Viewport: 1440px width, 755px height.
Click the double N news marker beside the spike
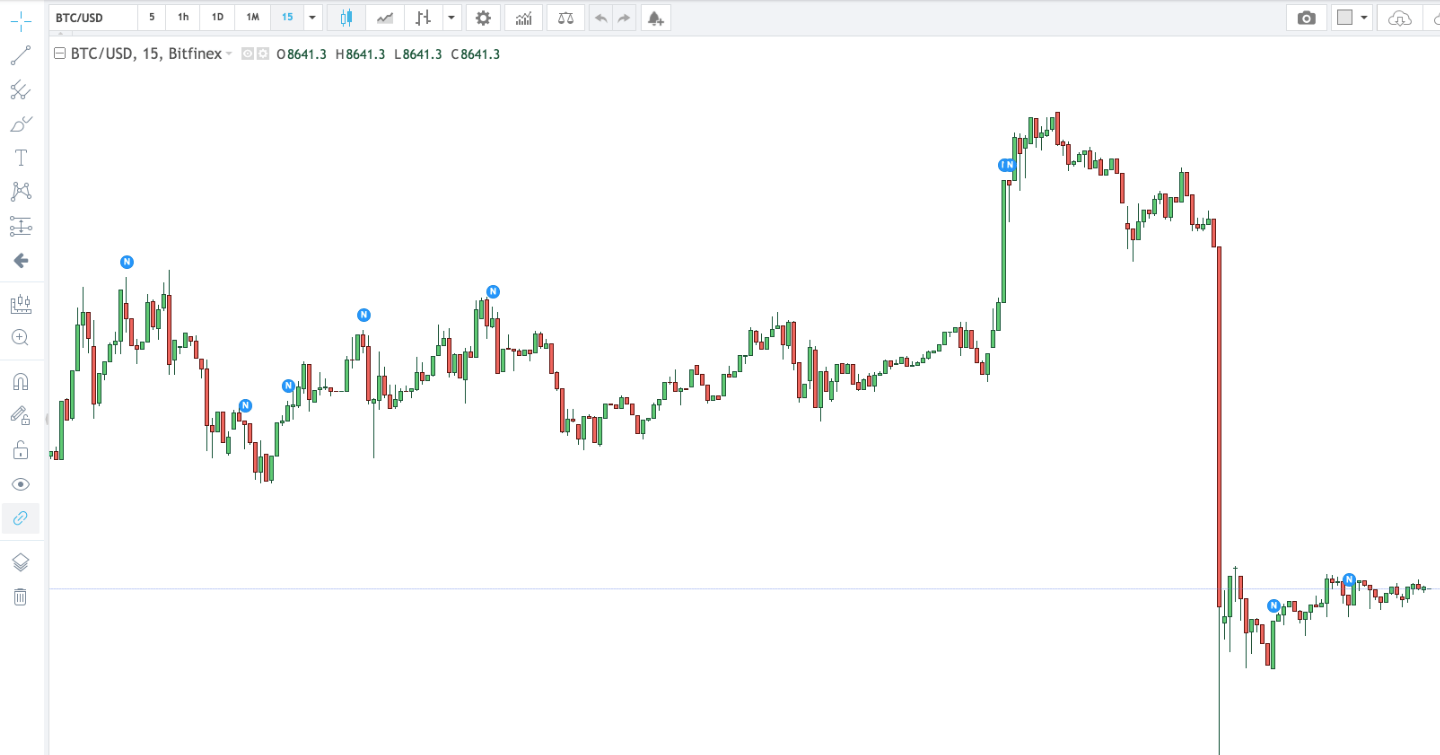pyautogui.click(x=1008, y=165)
